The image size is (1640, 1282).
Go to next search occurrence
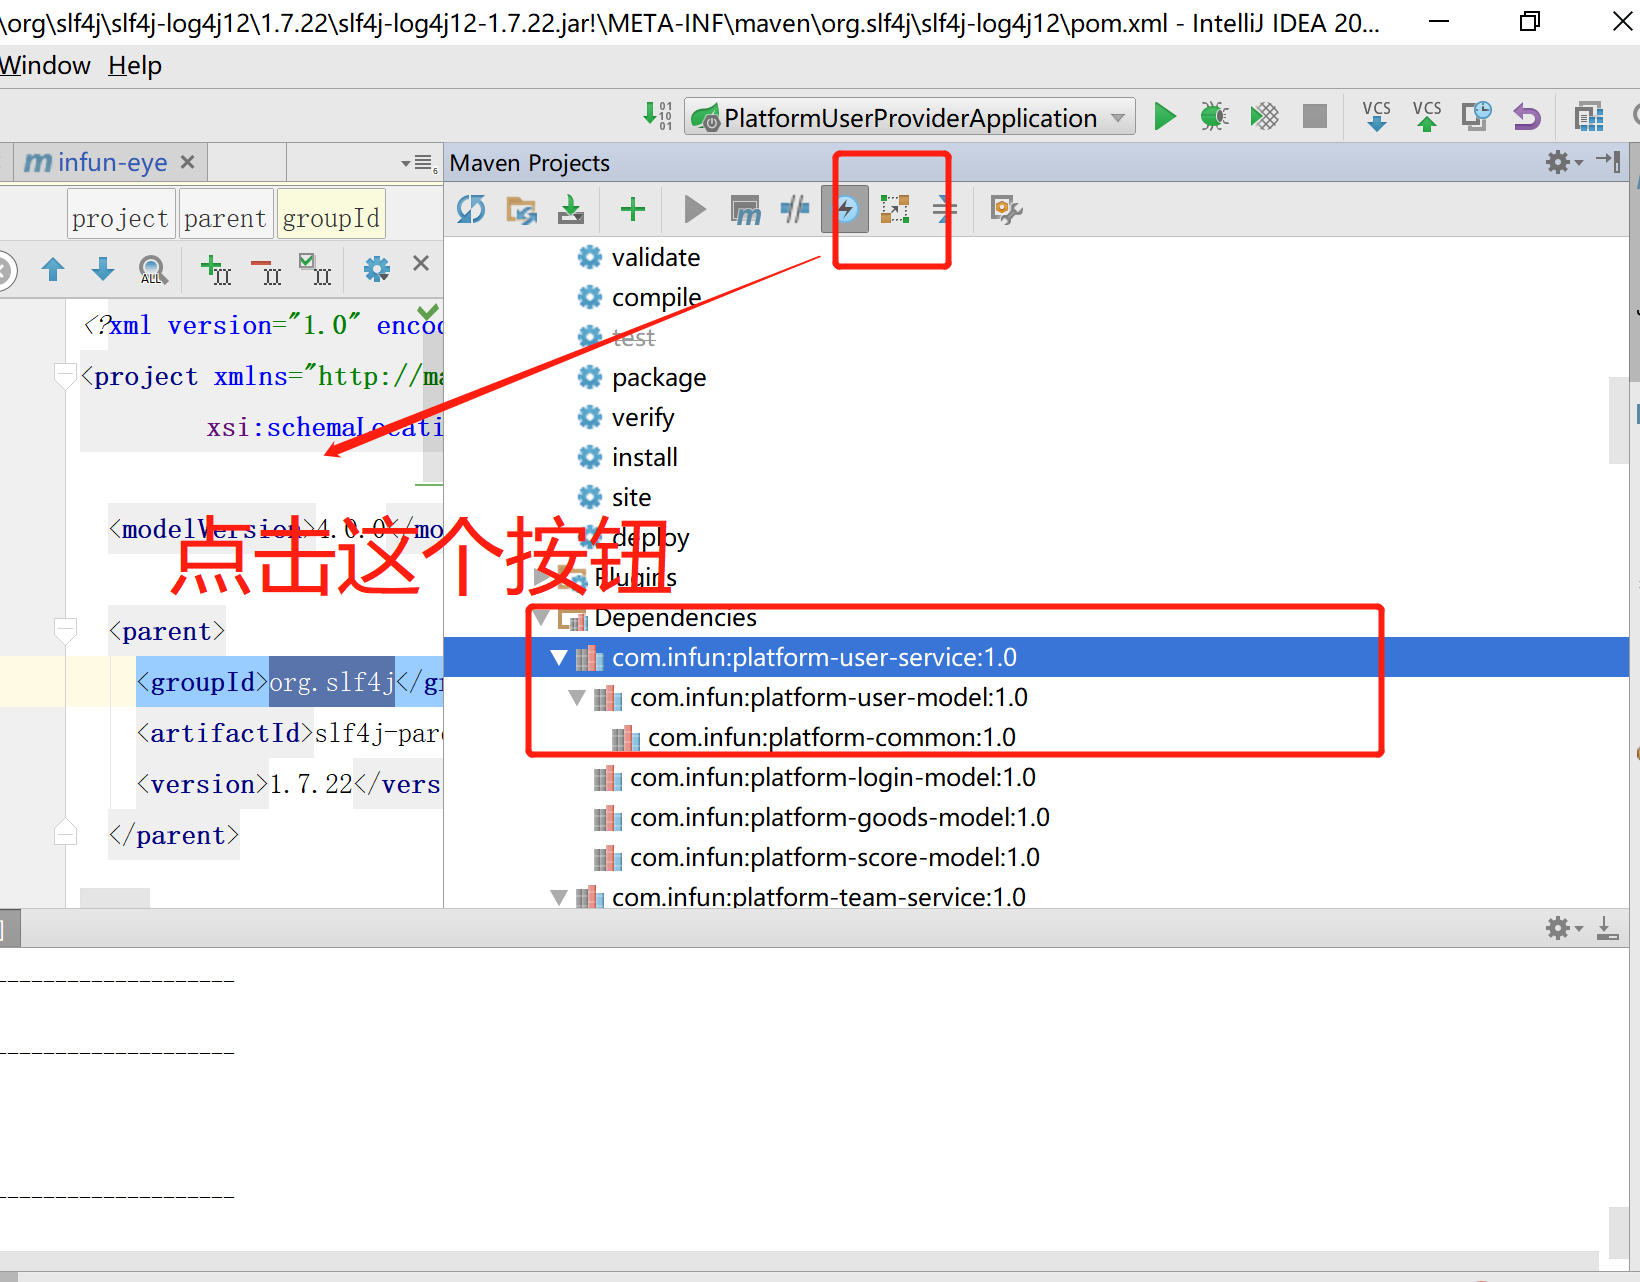(x=103, y=268)
